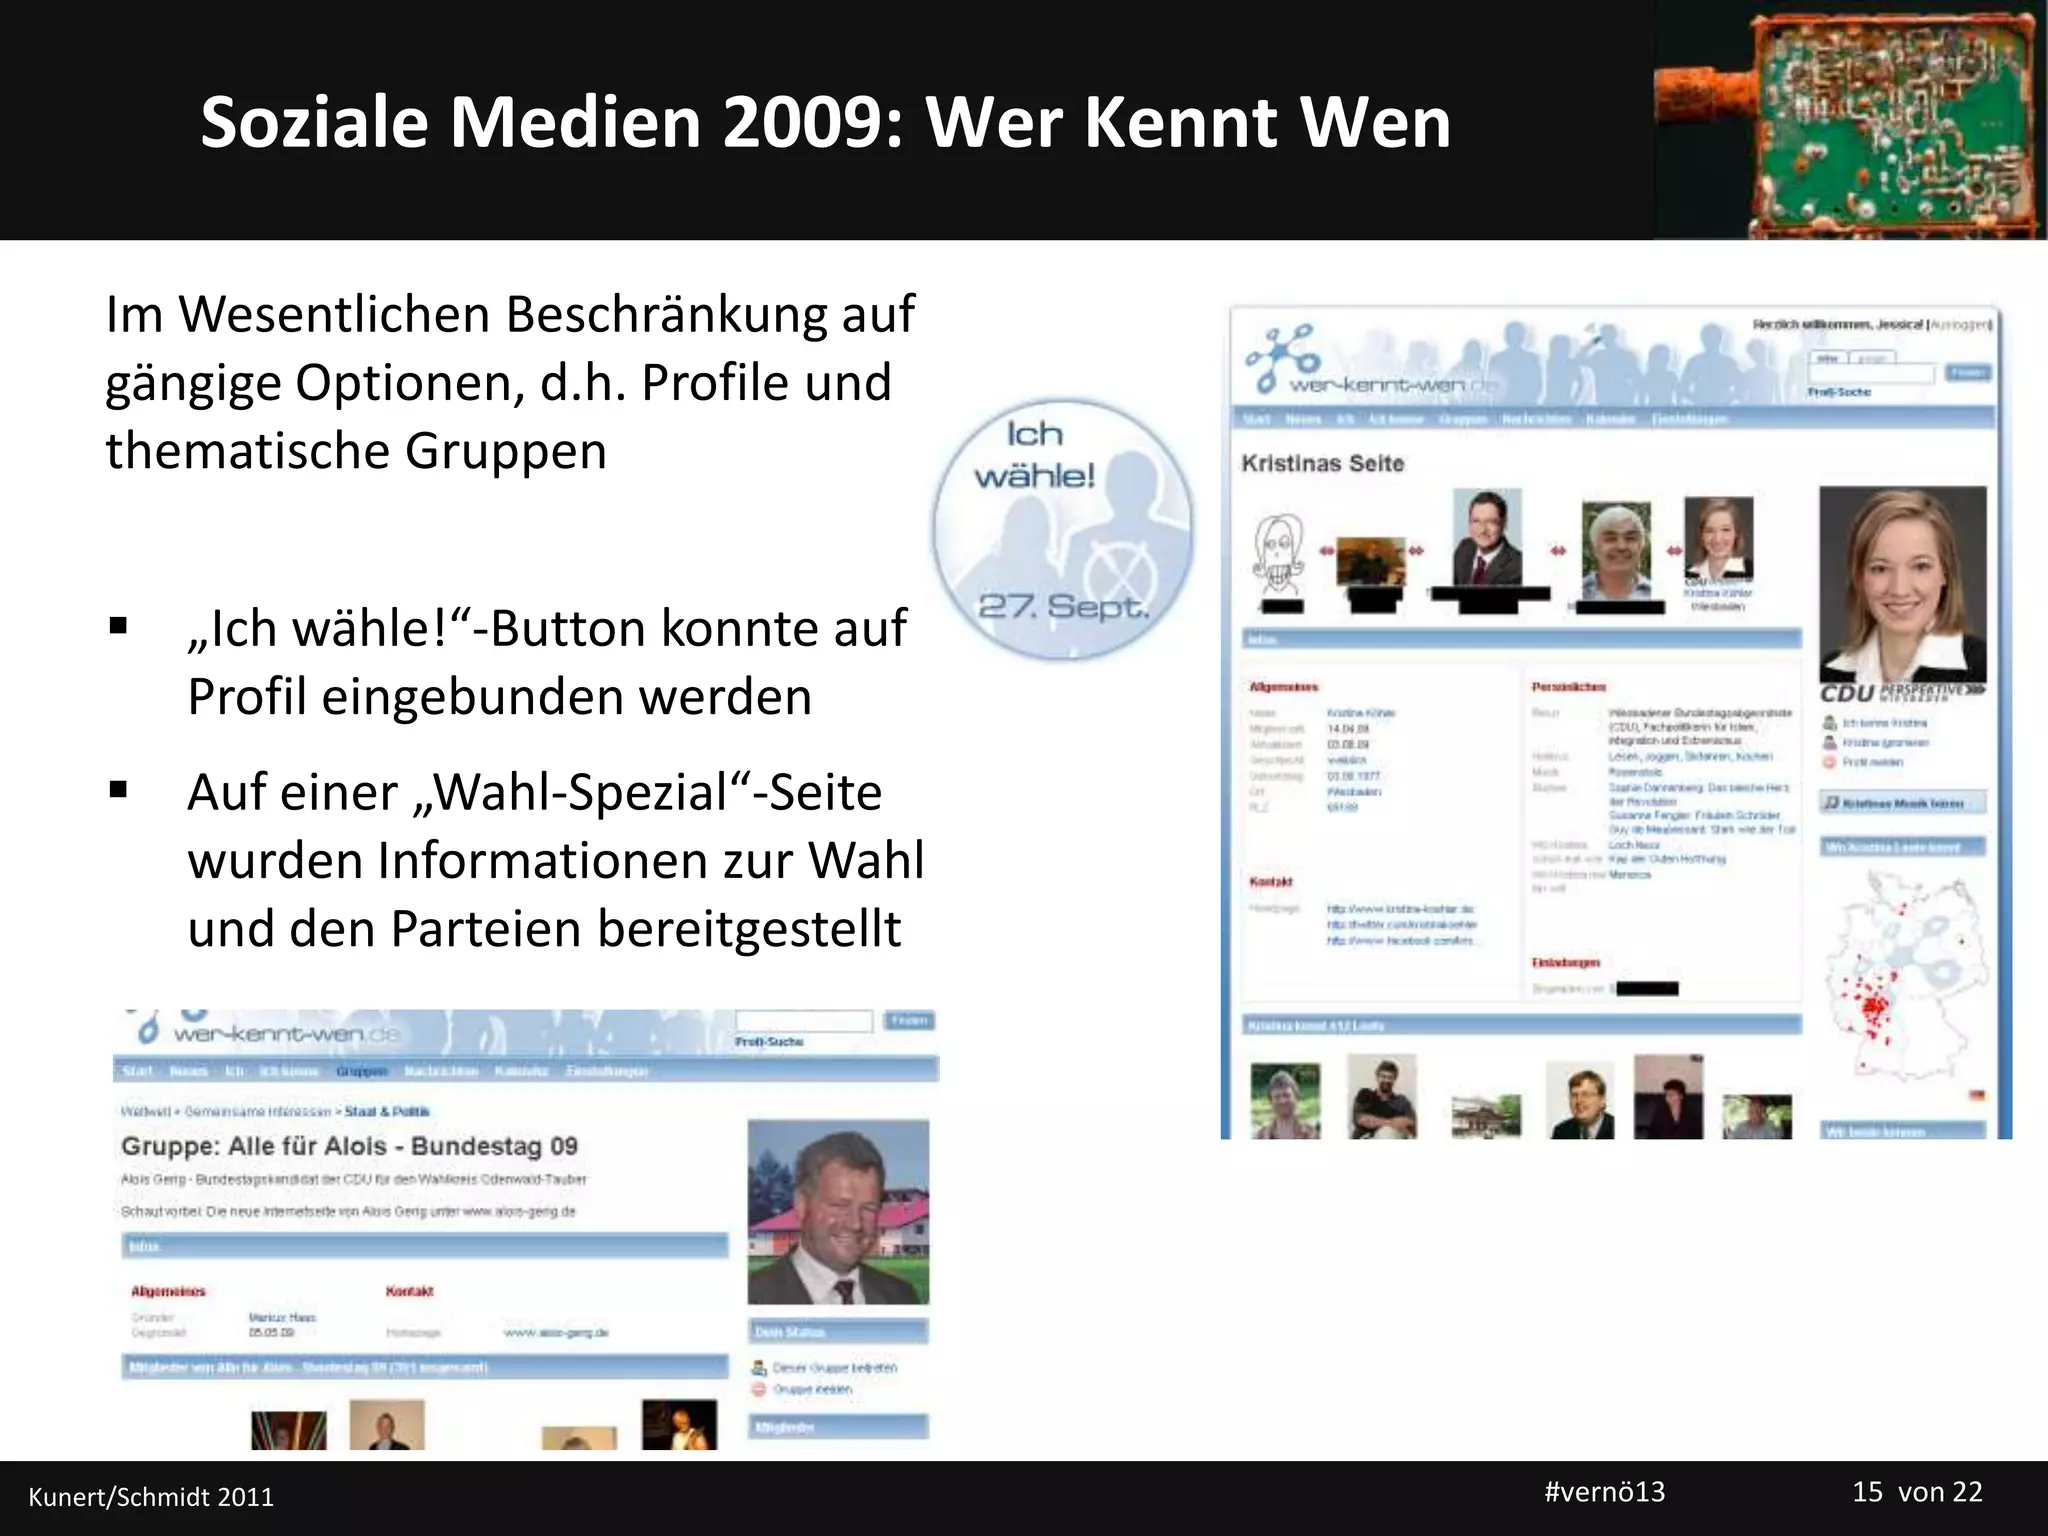Click the small Kristina Köhler thumbnail in the chain
Image resolution: width=2048 pixels, height=1536 pixels.
click(1718, 538)
